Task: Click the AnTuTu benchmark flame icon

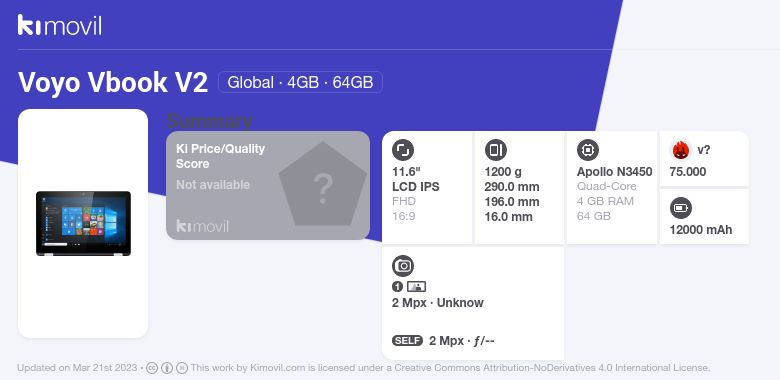Action: click(x=681, y=150)
